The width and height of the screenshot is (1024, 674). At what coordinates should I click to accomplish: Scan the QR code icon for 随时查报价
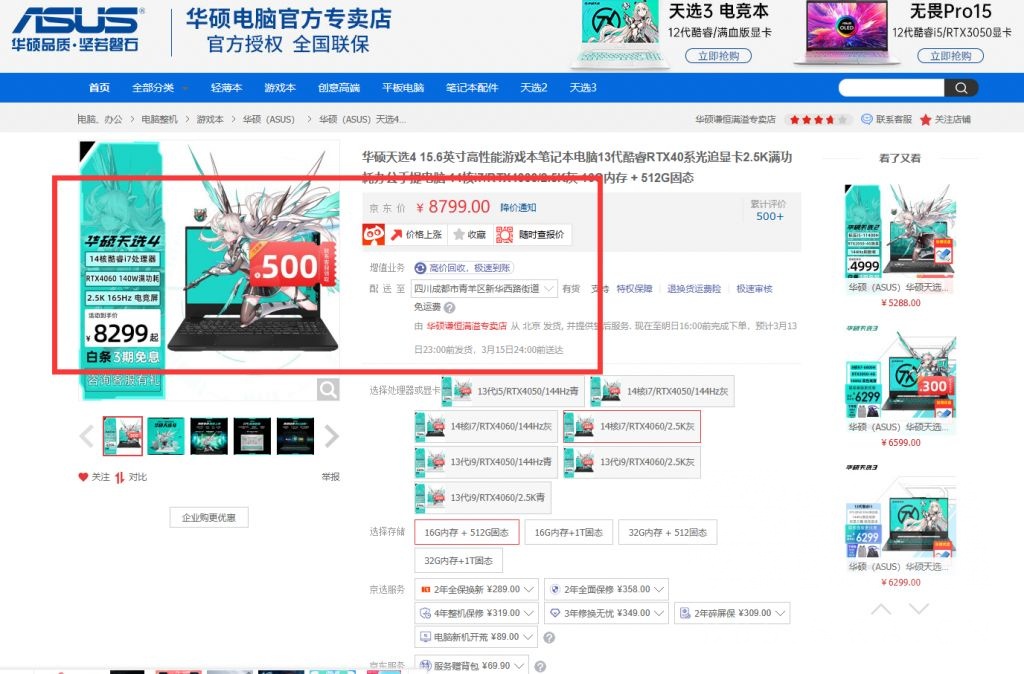tap(503, 234)
